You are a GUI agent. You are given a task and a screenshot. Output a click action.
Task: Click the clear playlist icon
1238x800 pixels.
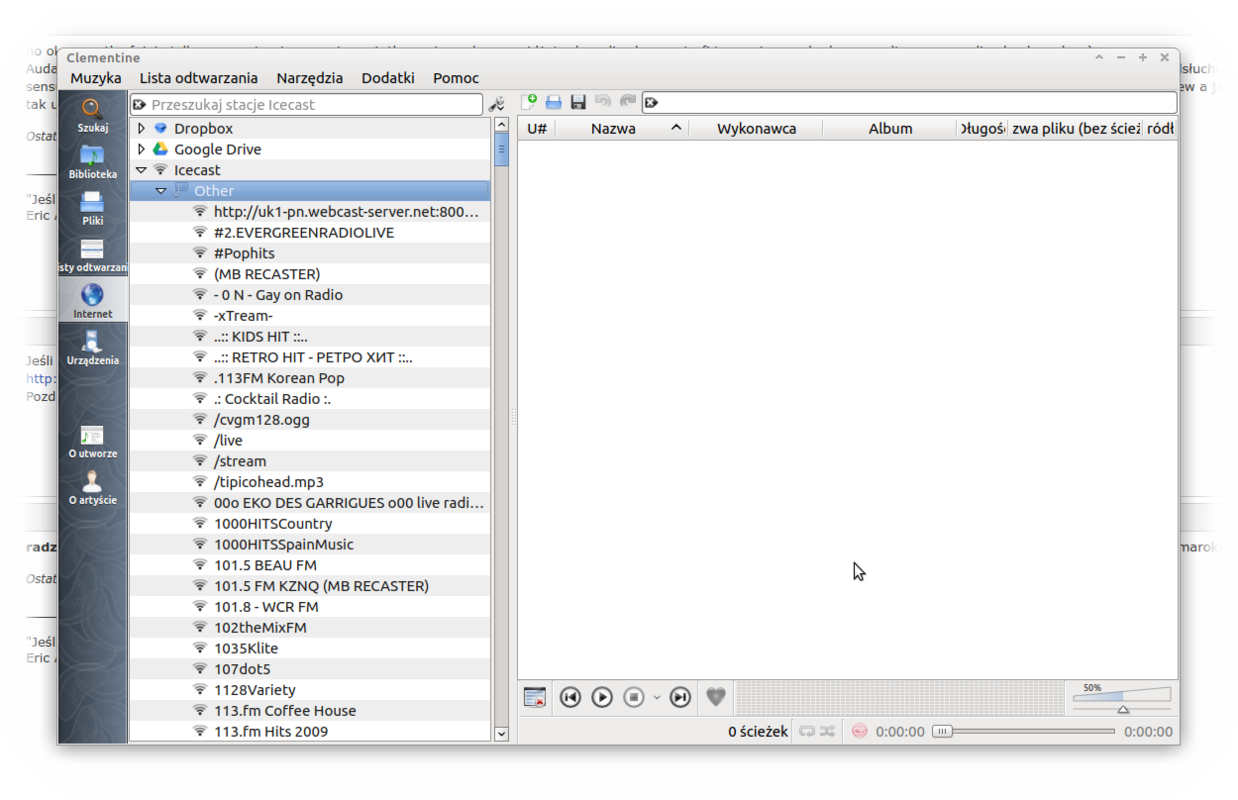(x=535, y=697)
